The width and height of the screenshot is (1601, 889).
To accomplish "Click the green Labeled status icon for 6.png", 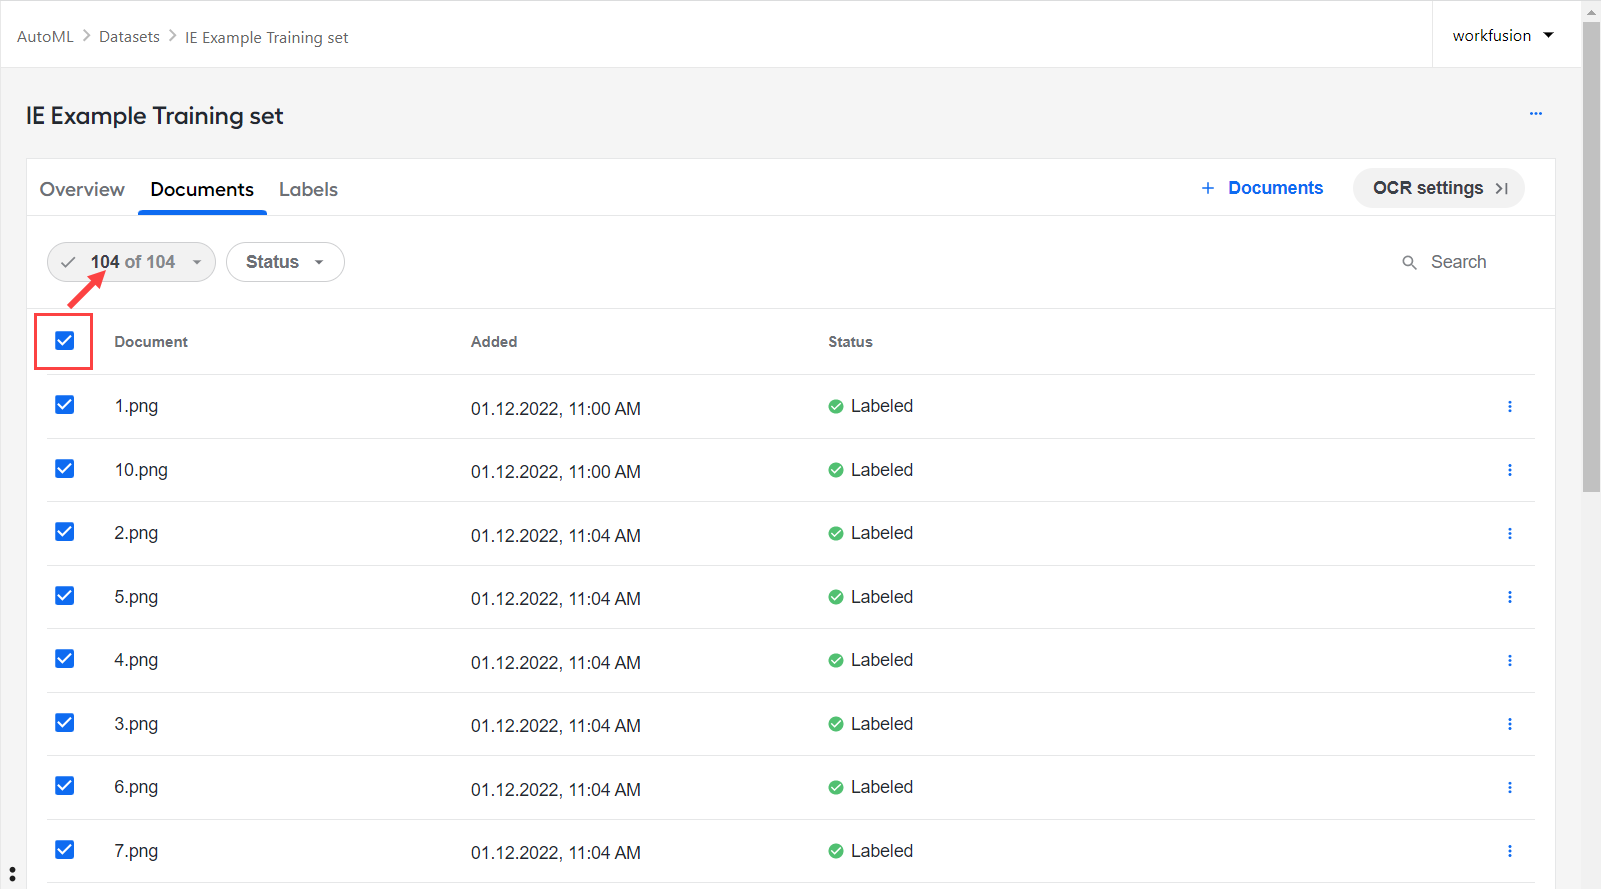I will 836,788.
